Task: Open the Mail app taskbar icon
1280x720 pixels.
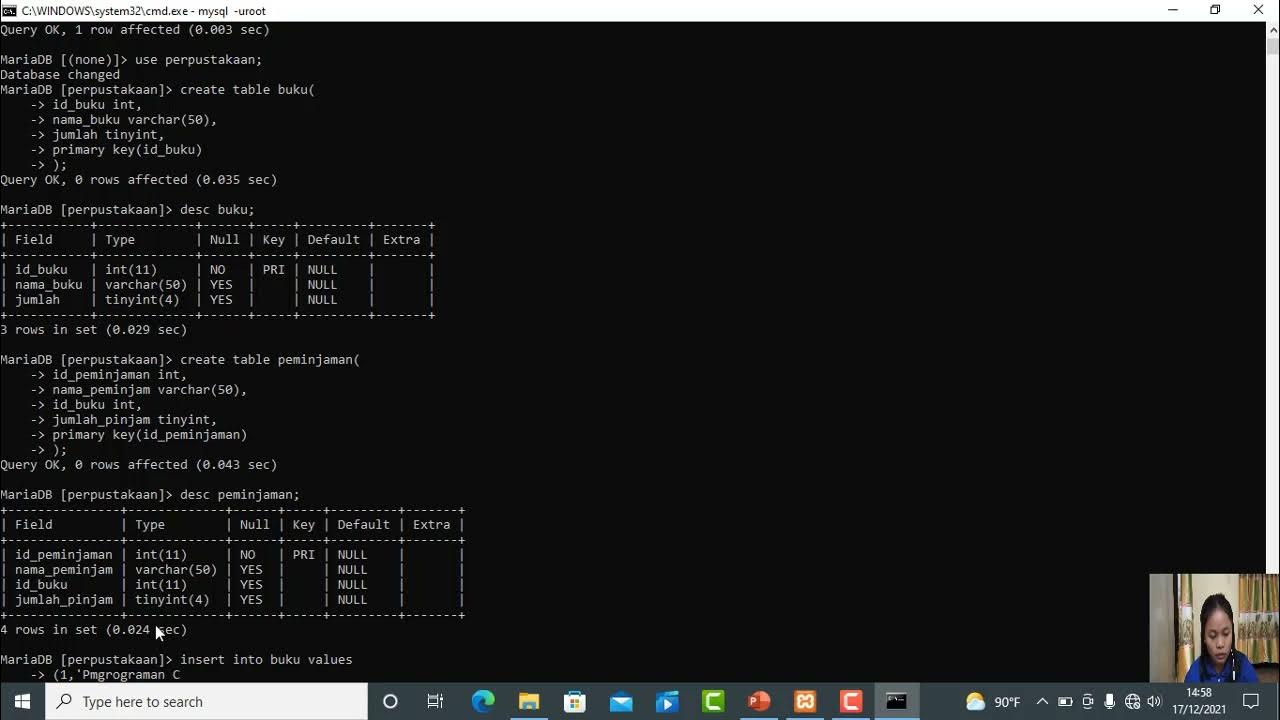Action: click(x=621, y=701)
